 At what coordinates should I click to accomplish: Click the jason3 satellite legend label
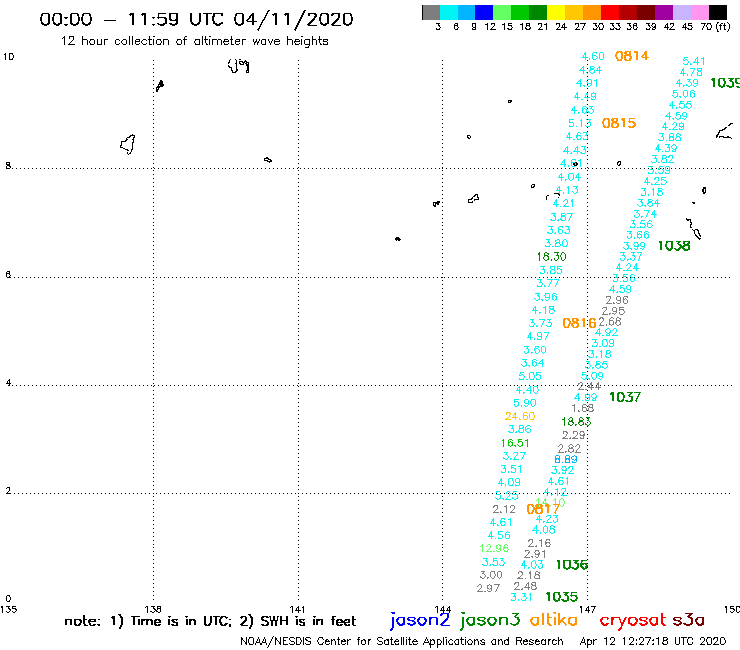(490, 620)
